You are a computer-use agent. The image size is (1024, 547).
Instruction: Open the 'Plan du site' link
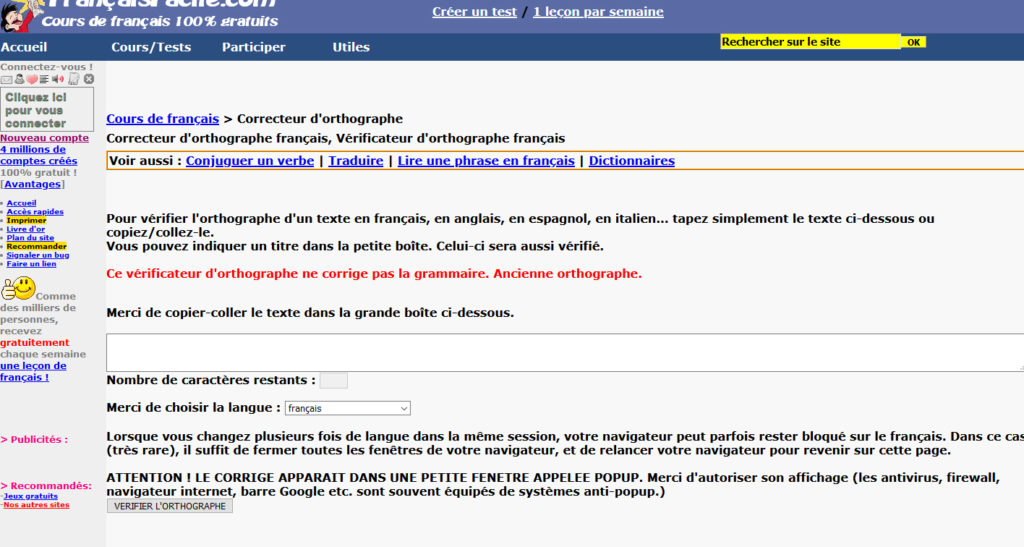click(30, 238)
